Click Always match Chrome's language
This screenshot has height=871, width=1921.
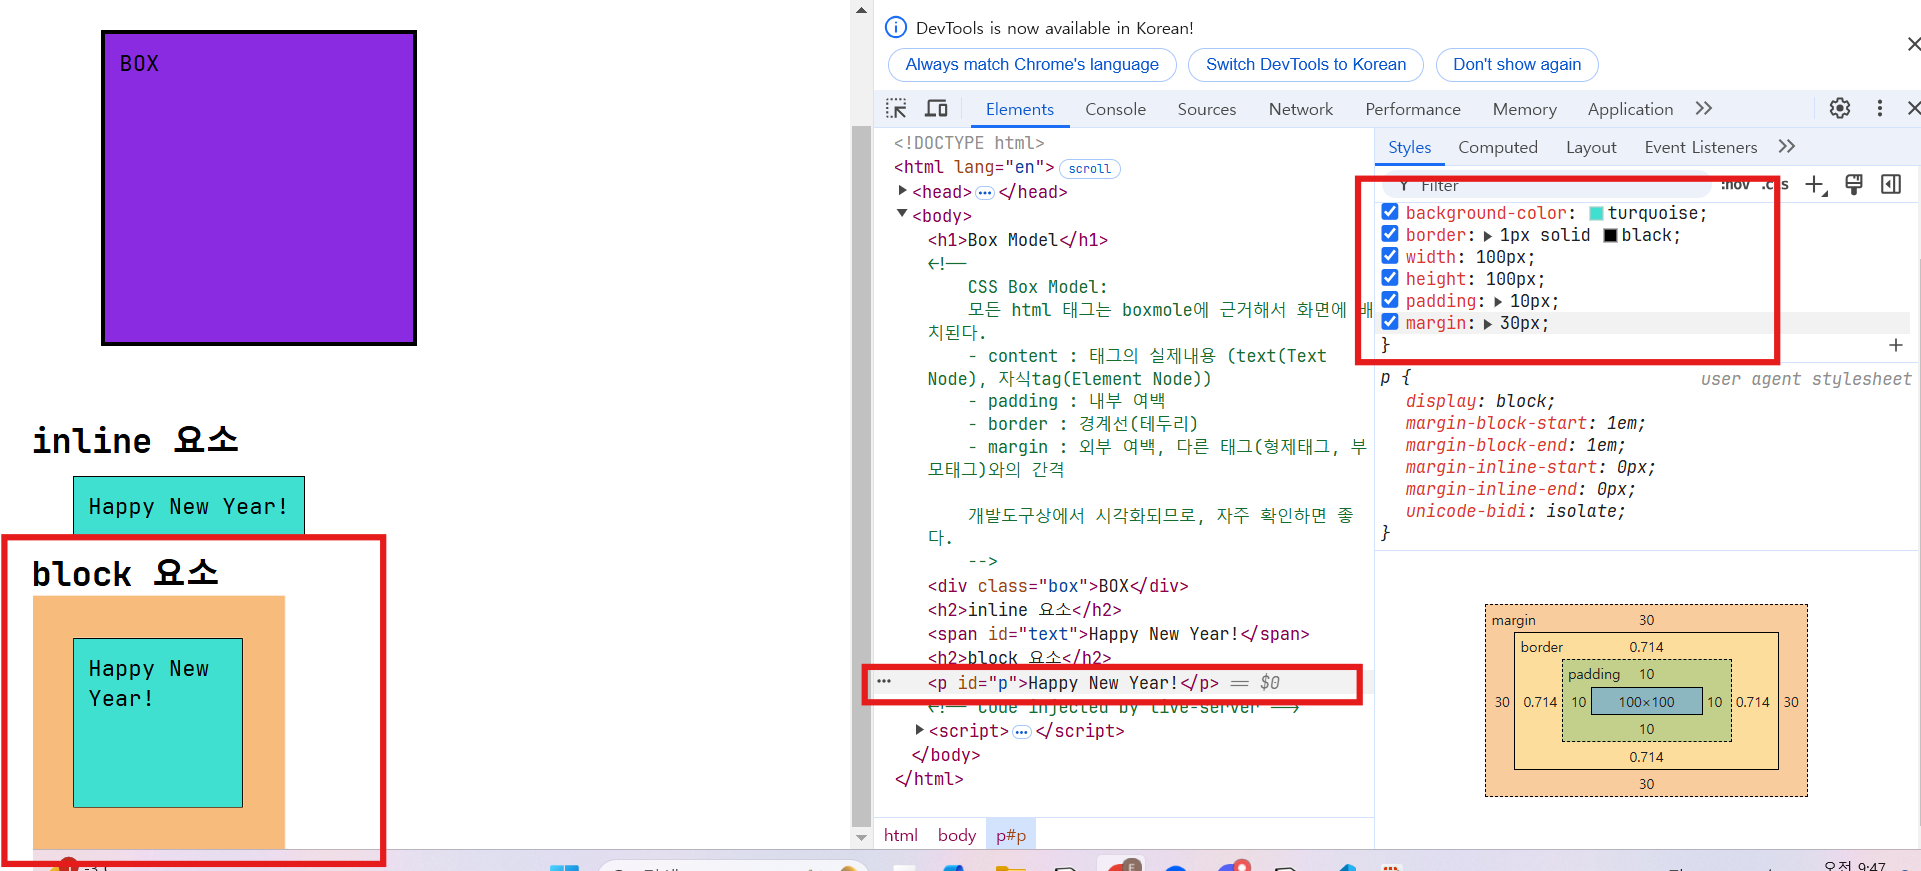click(x=1032, y=65)
